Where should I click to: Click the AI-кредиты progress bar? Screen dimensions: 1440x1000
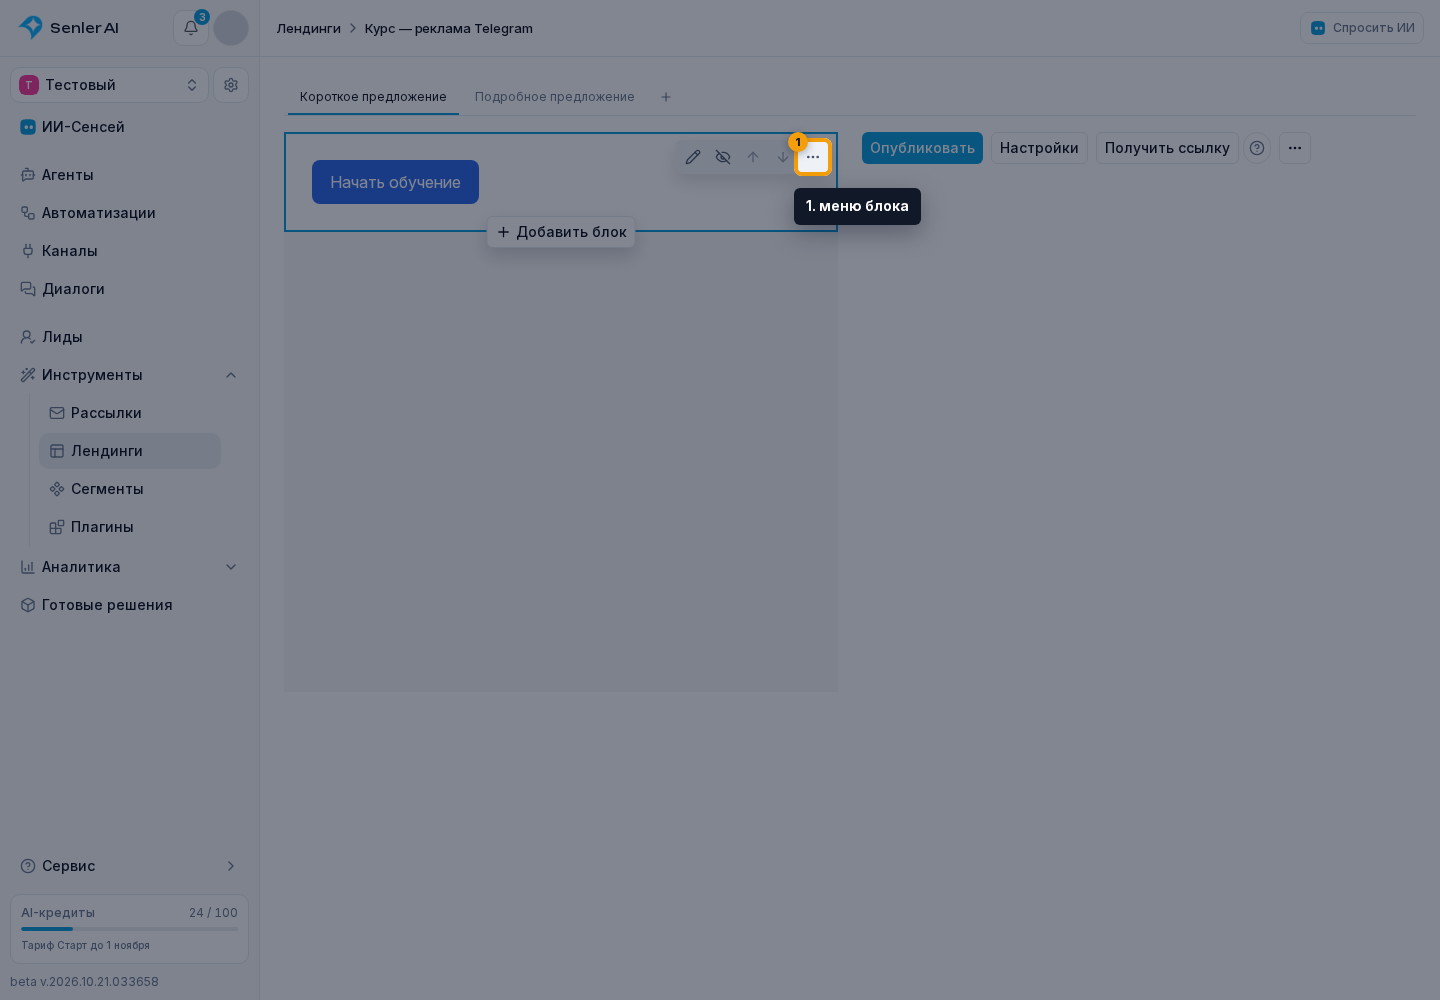tap(129, 929)
